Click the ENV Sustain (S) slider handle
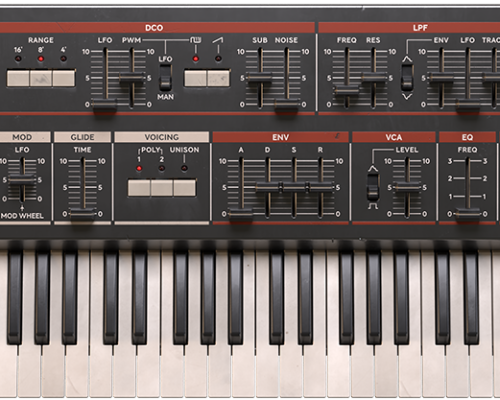The width and height of the screenshot is (500, 400). tap(294, 187)
